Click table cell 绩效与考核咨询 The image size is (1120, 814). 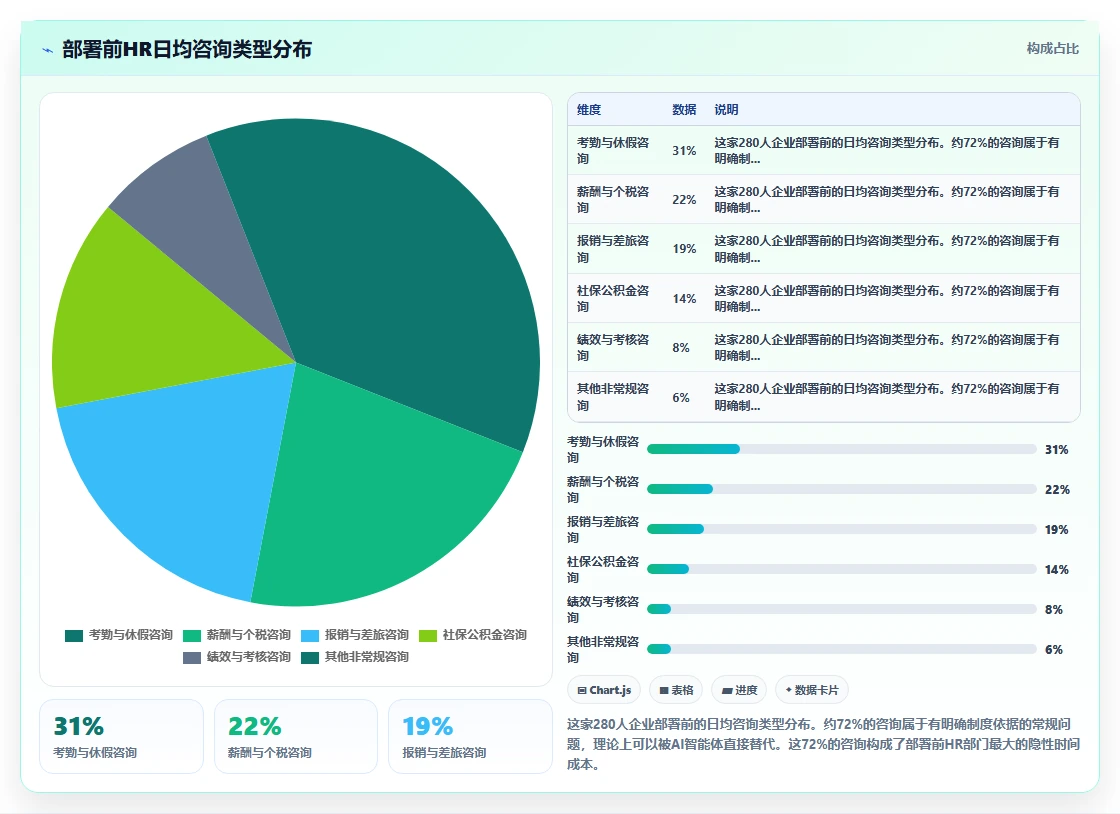[x=613, y=348]
